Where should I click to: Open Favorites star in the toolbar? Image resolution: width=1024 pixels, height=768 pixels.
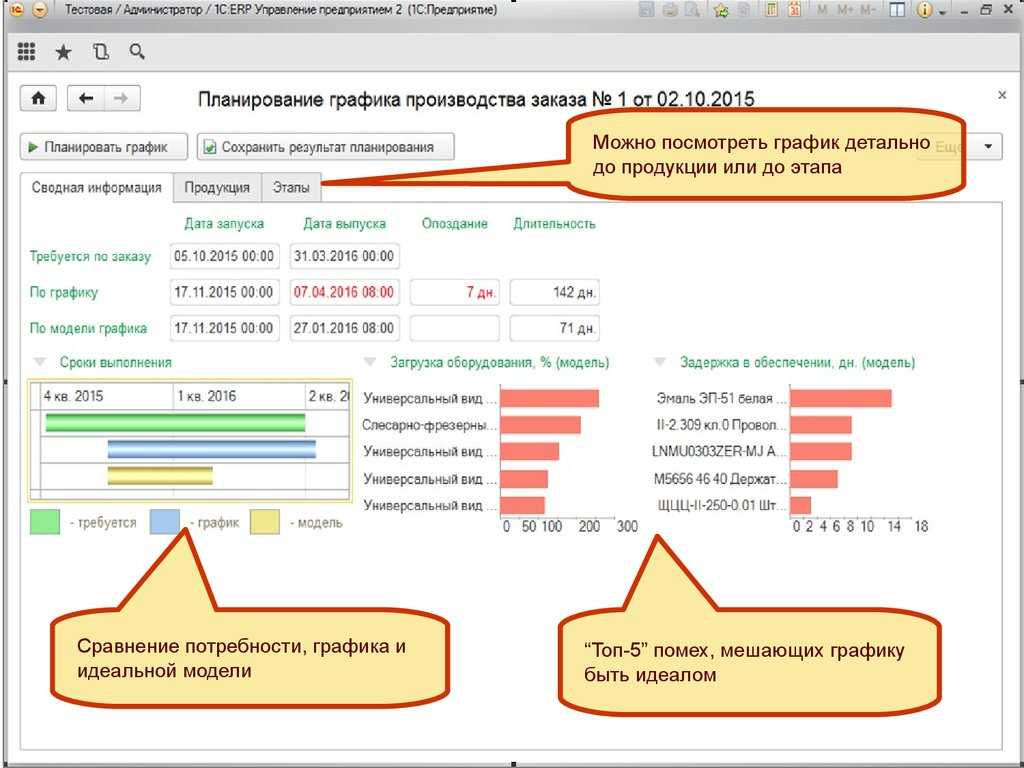[x=63, y=52]
